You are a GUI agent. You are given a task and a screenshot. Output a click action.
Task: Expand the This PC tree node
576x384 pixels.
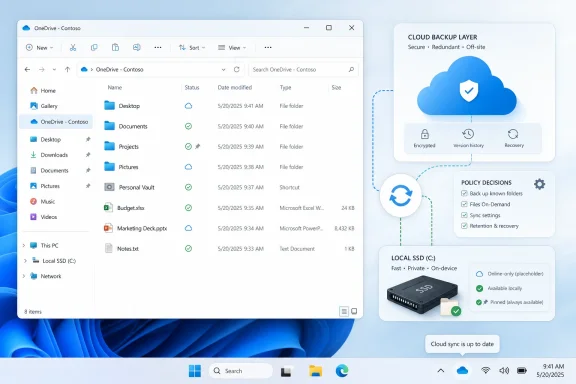(24, 245)
